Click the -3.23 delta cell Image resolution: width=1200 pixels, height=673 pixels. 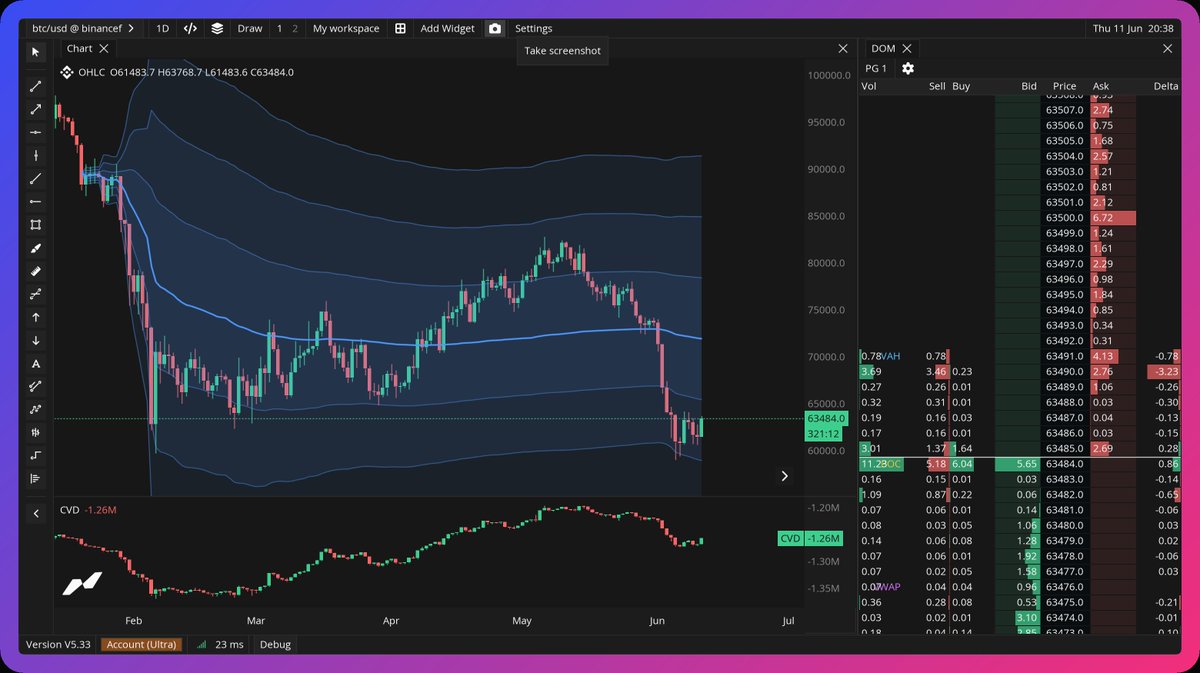[1163, 371]
